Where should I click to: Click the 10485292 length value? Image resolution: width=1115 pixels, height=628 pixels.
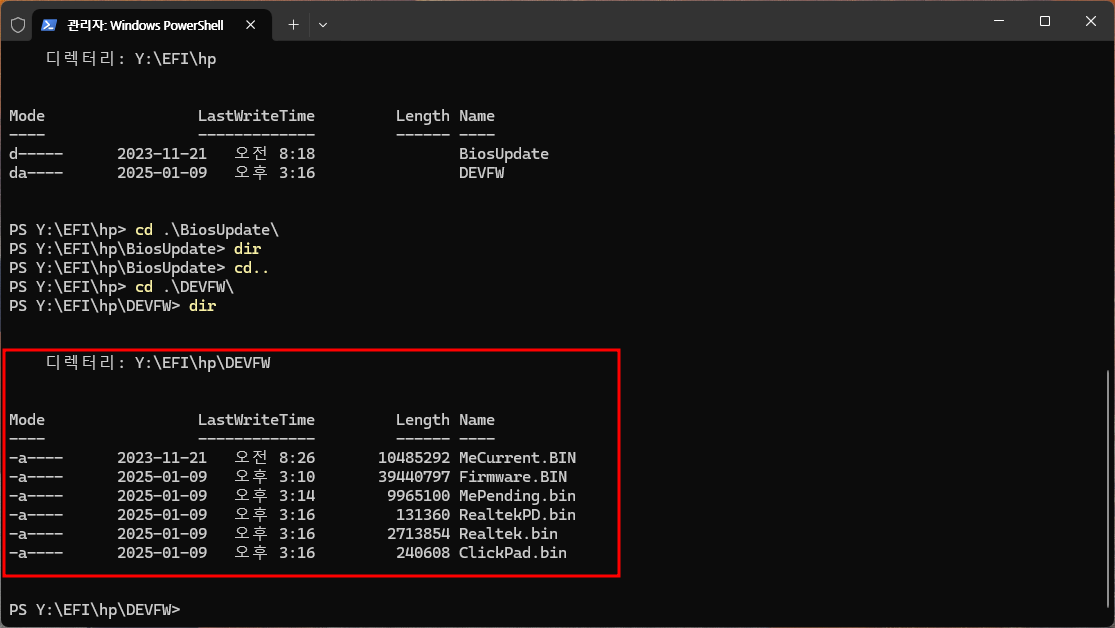(x=414, y=458)
